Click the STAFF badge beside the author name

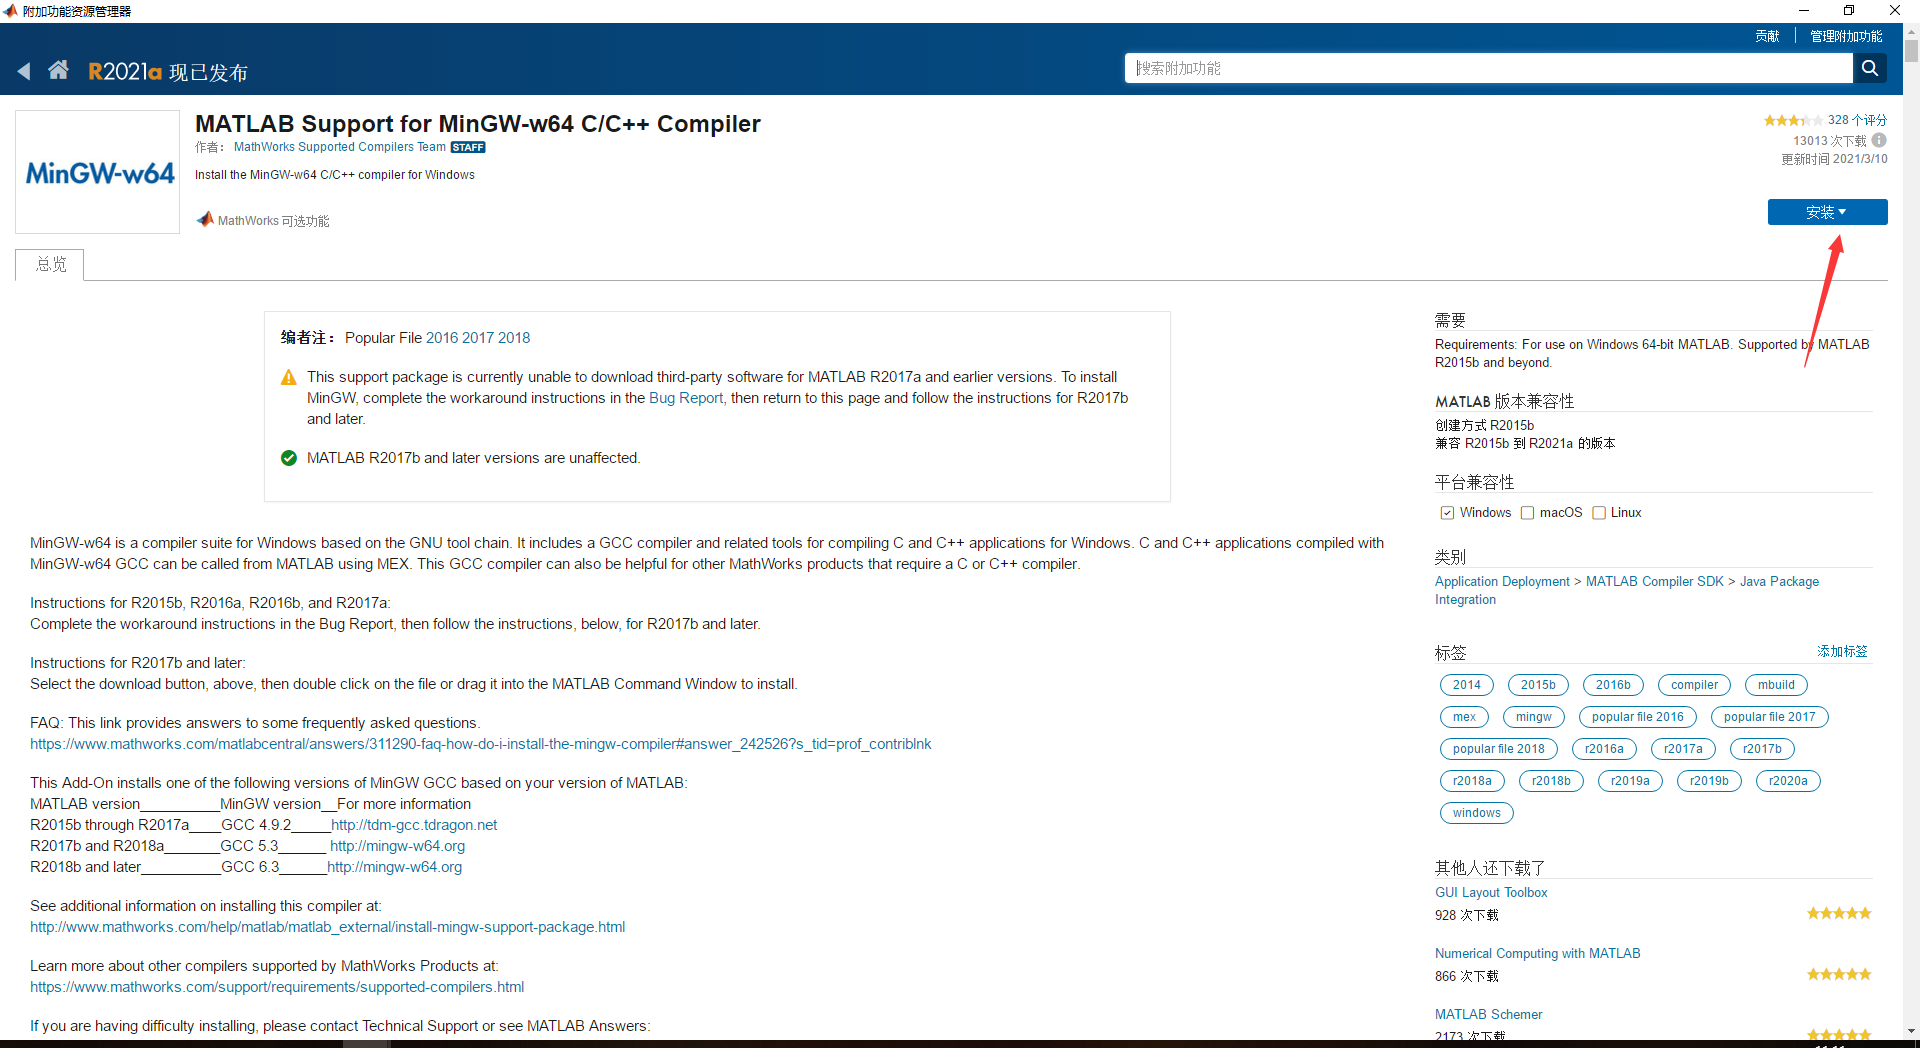[468, 147]
